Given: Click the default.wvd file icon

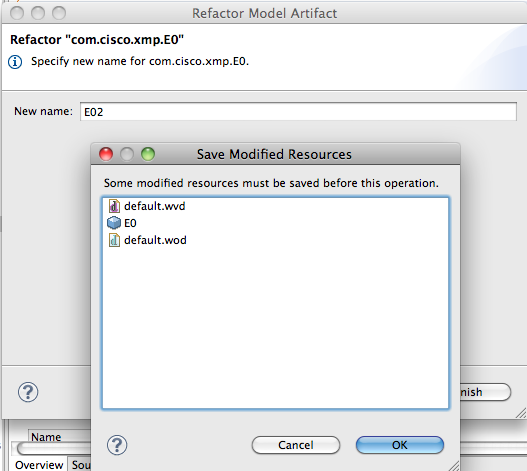Looking at the screenshot, I should (114, 206).
